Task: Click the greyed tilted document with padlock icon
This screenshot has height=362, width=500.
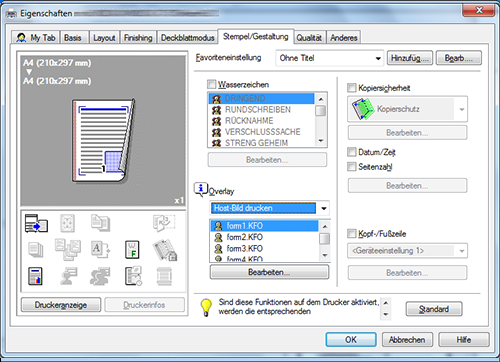Action: (165, 250)
